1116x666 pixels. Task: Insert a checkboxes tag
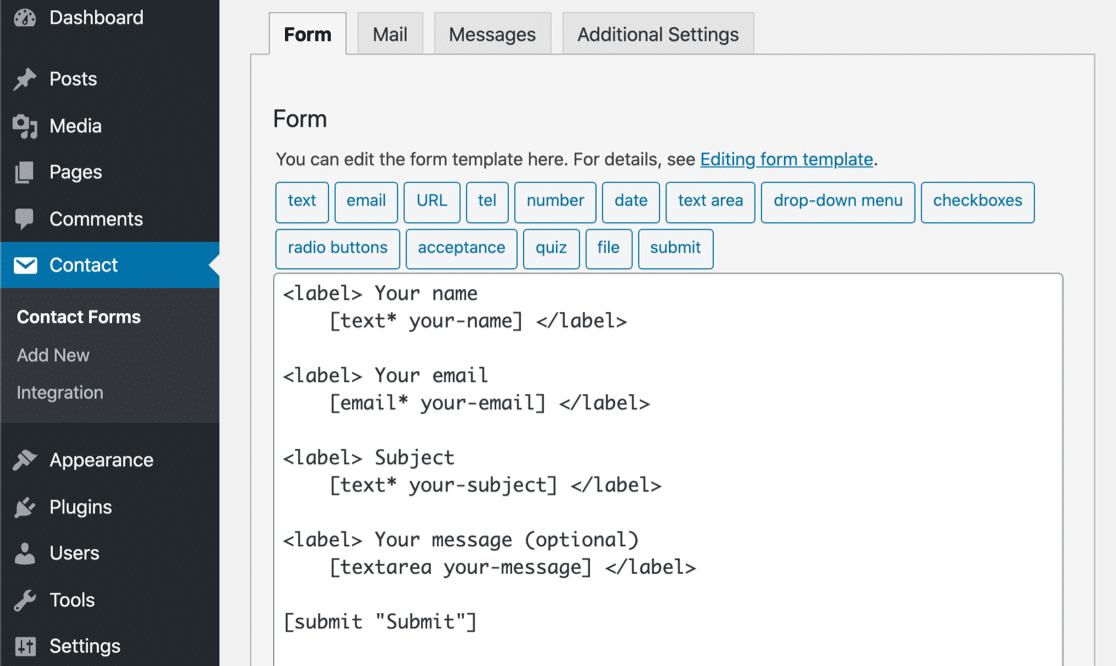coord(977,202)
